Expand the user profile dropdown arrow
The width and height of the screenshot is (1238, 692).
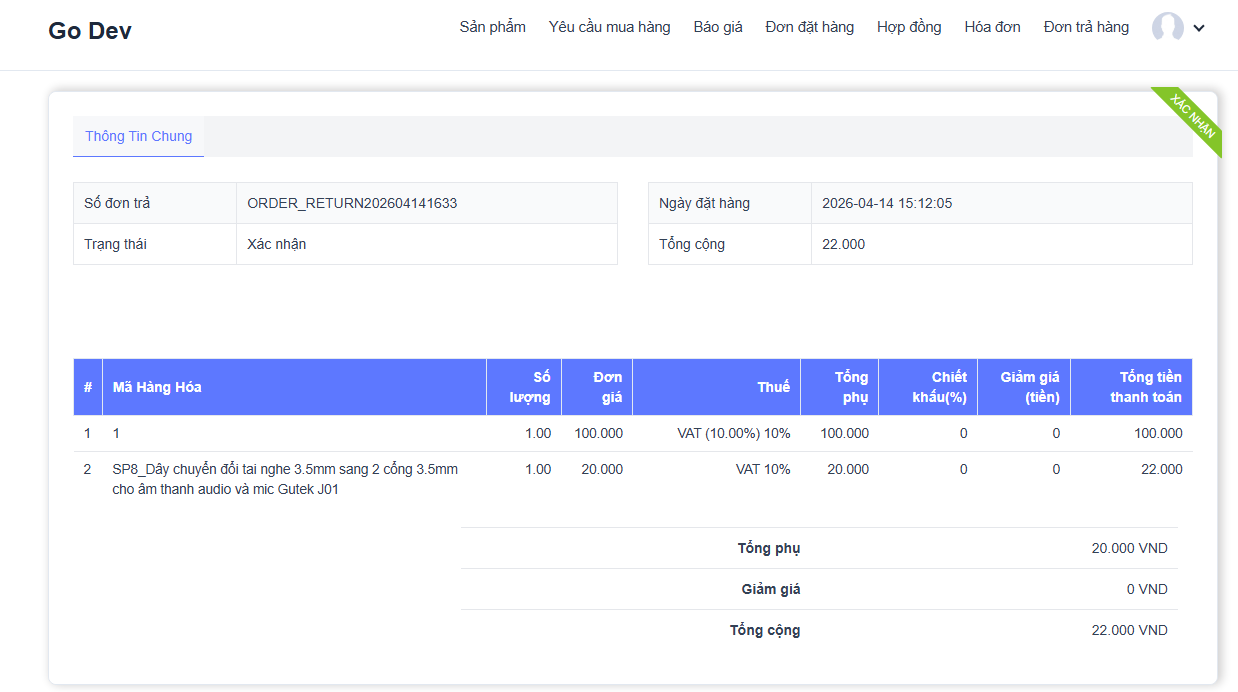pyautogui.click(x=1199, y=28)
